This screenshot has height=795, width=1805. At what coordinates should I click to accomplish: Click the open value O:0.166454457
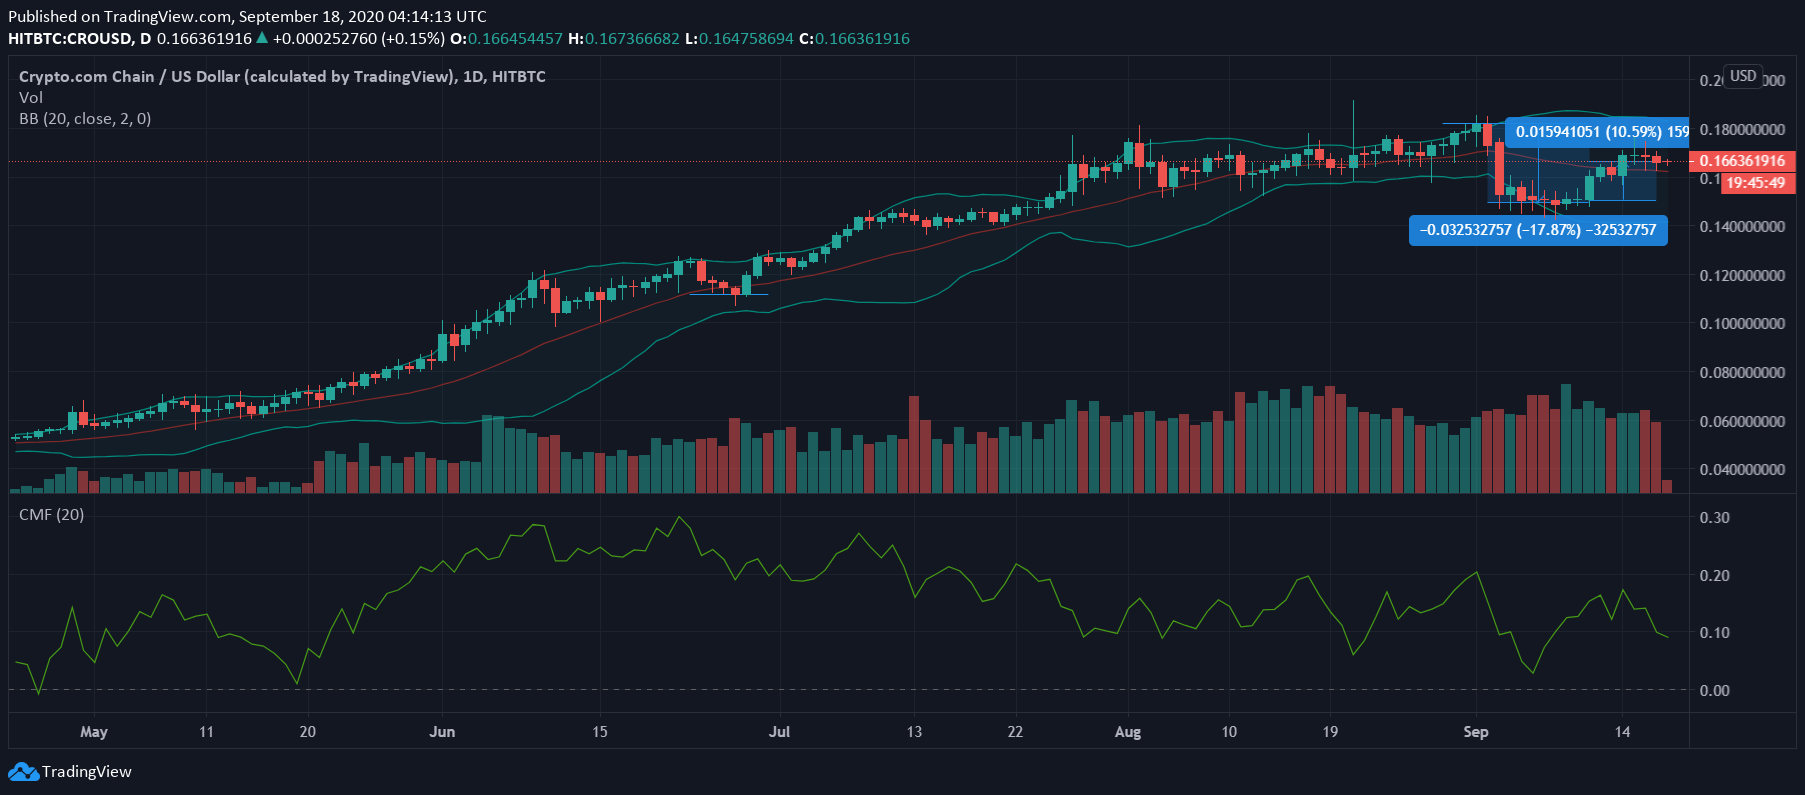tap(507, 38)
